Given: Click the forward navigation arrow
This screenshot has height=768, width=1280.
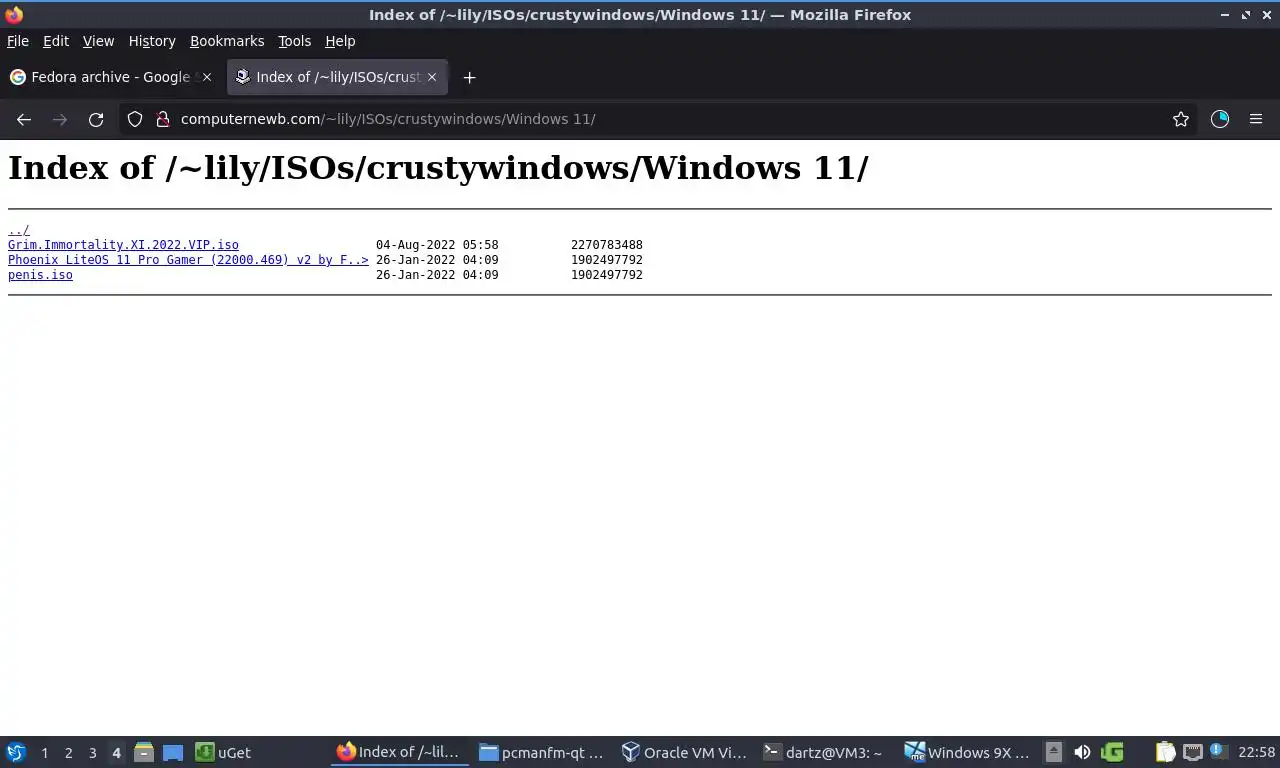Looking at the screenshot, I should tap(60, 119).
